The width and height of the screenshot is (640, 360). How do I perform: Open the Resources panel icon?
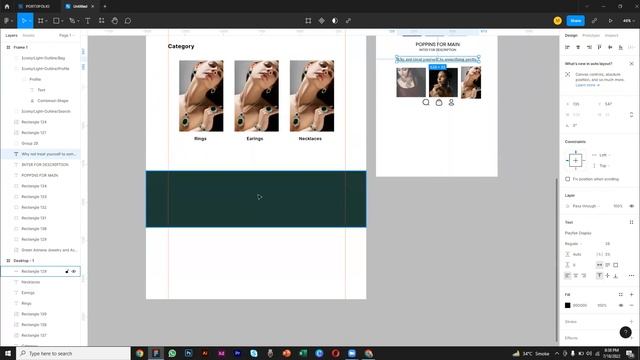tap(101, 20)
